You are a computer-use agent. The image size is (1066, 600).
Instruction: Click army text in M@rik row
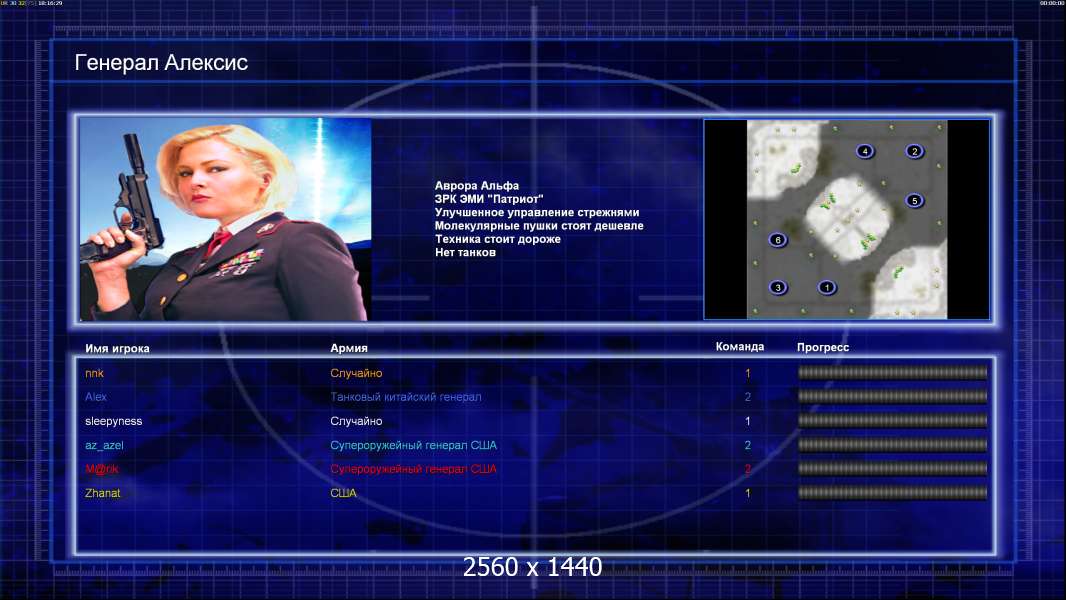(x=413, y=469)
